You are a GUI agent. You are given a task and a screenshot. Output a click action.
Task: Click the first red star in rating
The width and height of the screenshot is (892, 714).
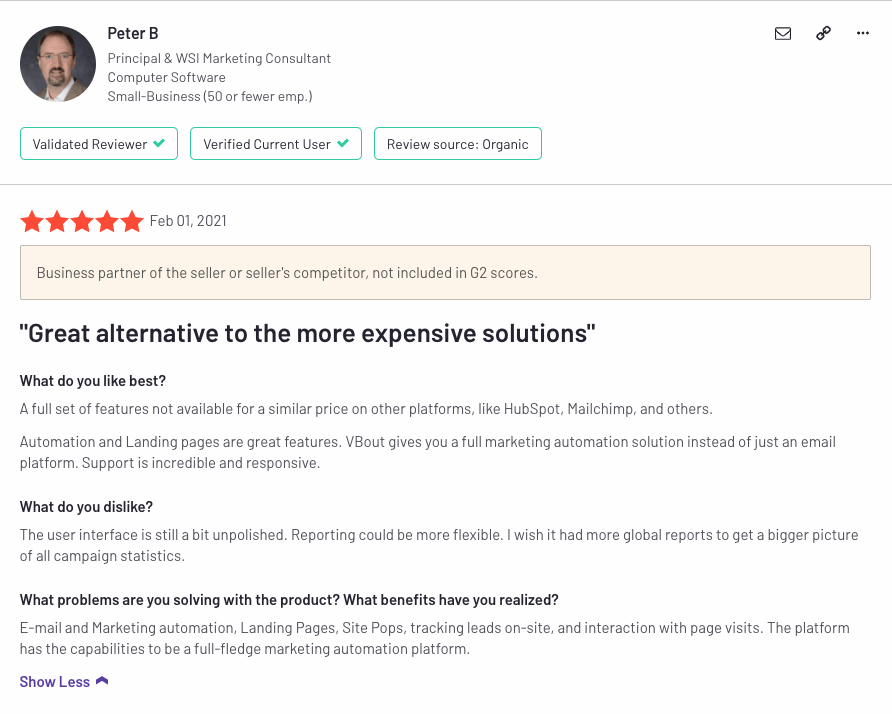[x=32, y=221]
